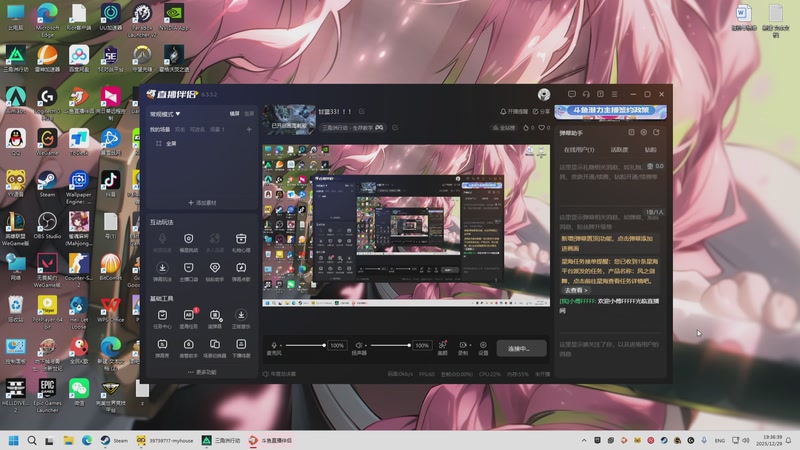Open Steam from the taskbar
Screen dimensions: 800x450
(x=114, y=440)
